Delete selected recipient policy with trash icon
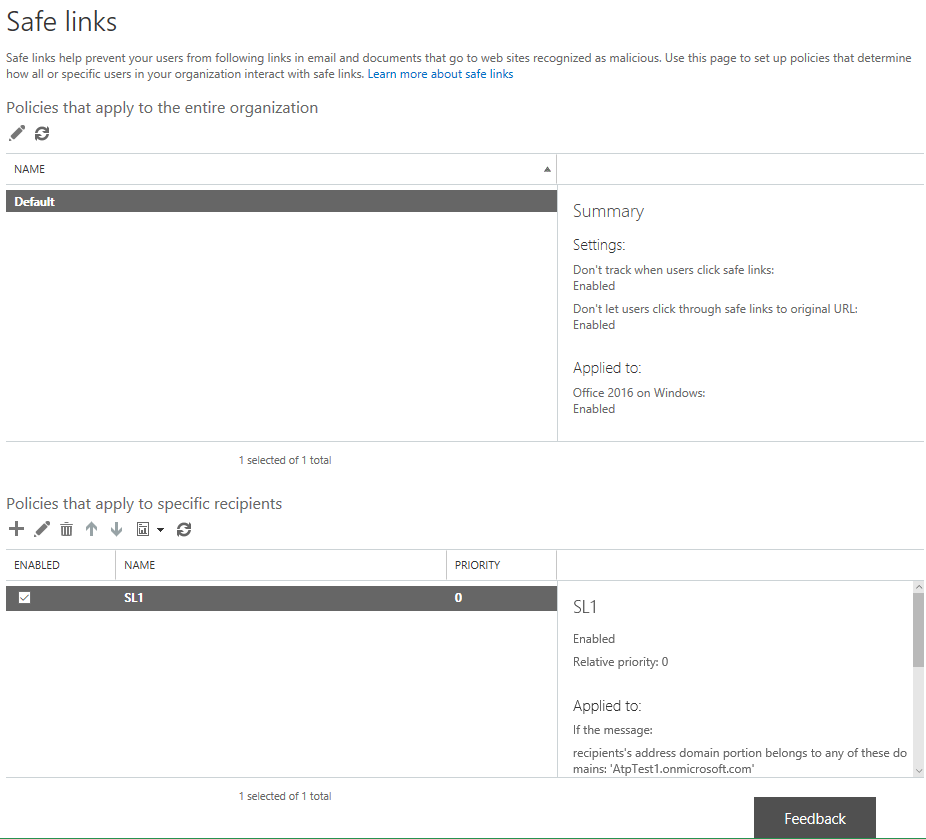926x839 pixels. (x=66, y=529)
